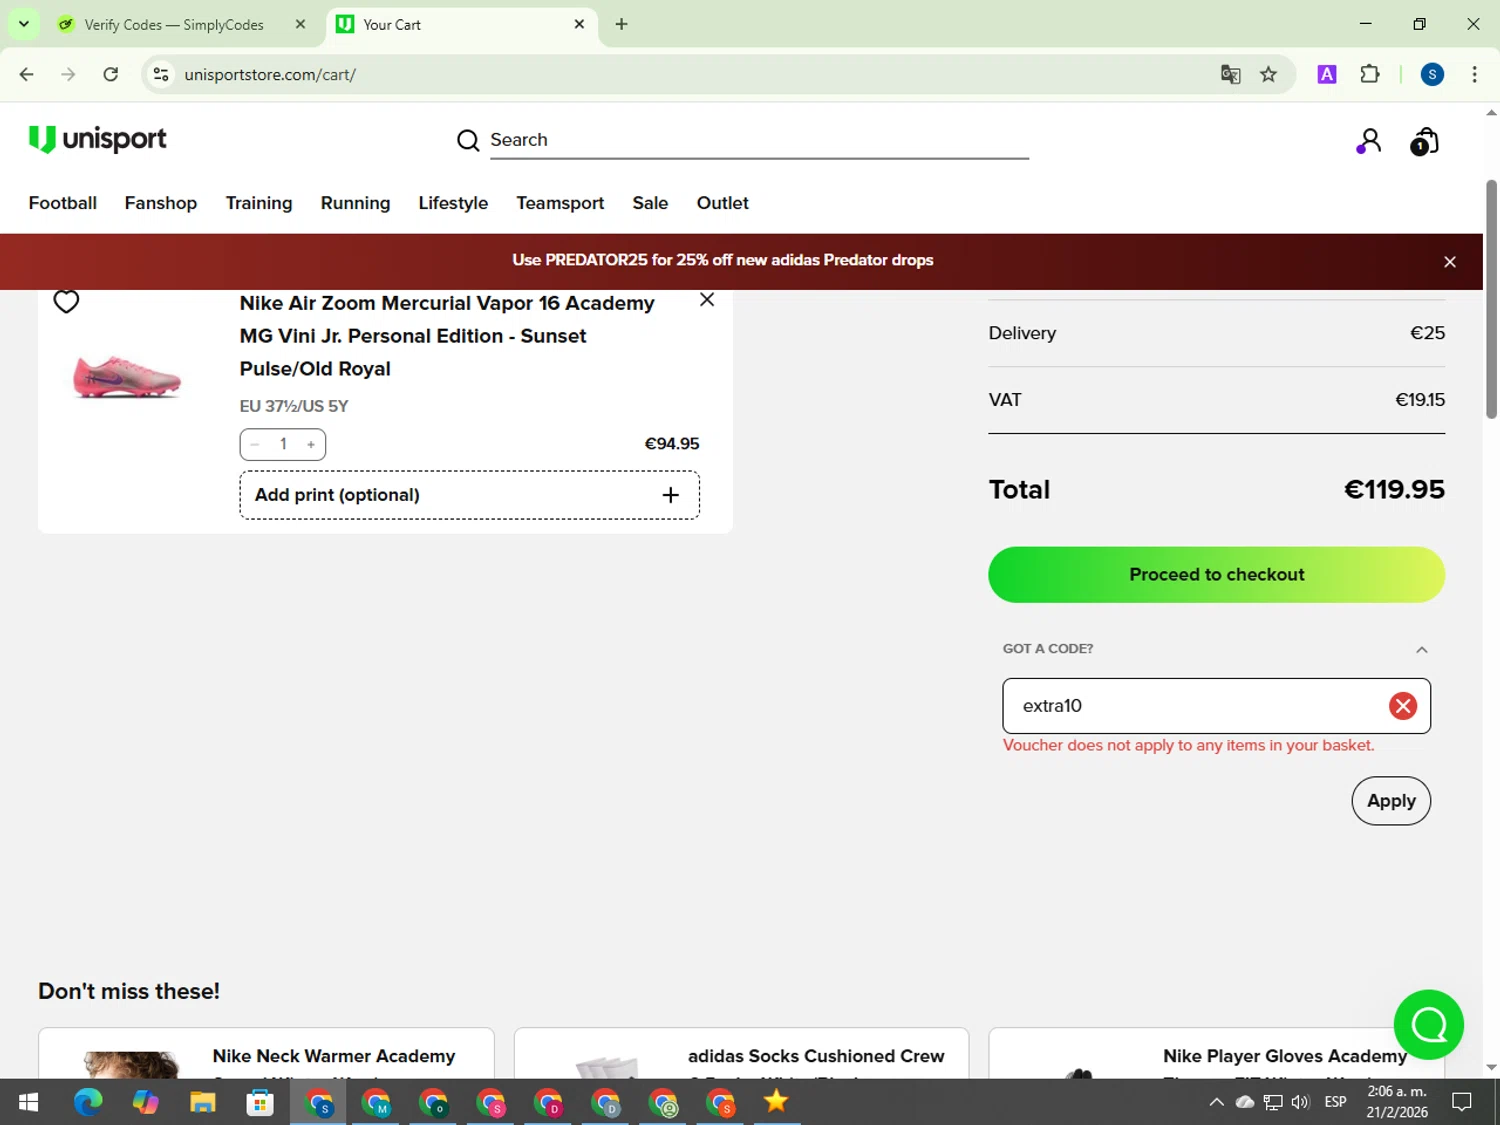
Task: Clear the extra10 voucher code
Action: [x=1403, y=706]
